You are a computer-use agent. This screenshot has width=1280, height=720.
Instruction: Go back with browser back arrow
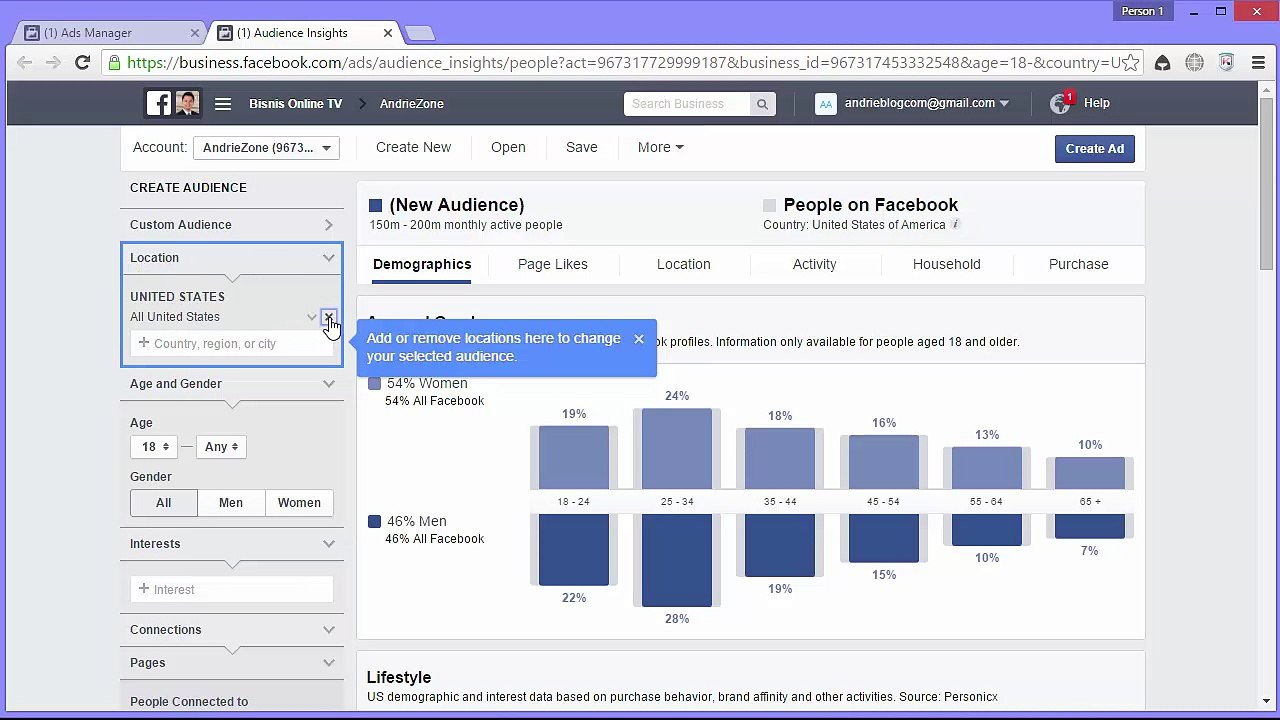coord(25,63)
